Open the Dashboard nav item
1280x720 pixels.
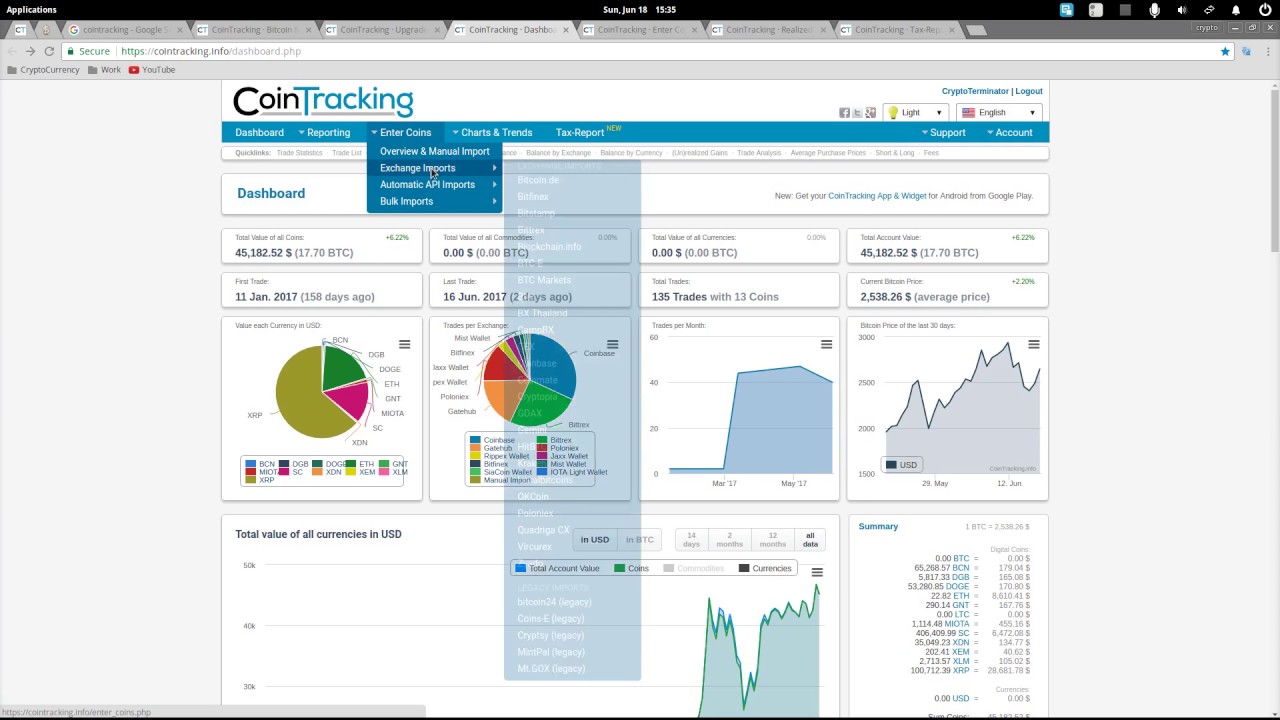pos(259,132)
